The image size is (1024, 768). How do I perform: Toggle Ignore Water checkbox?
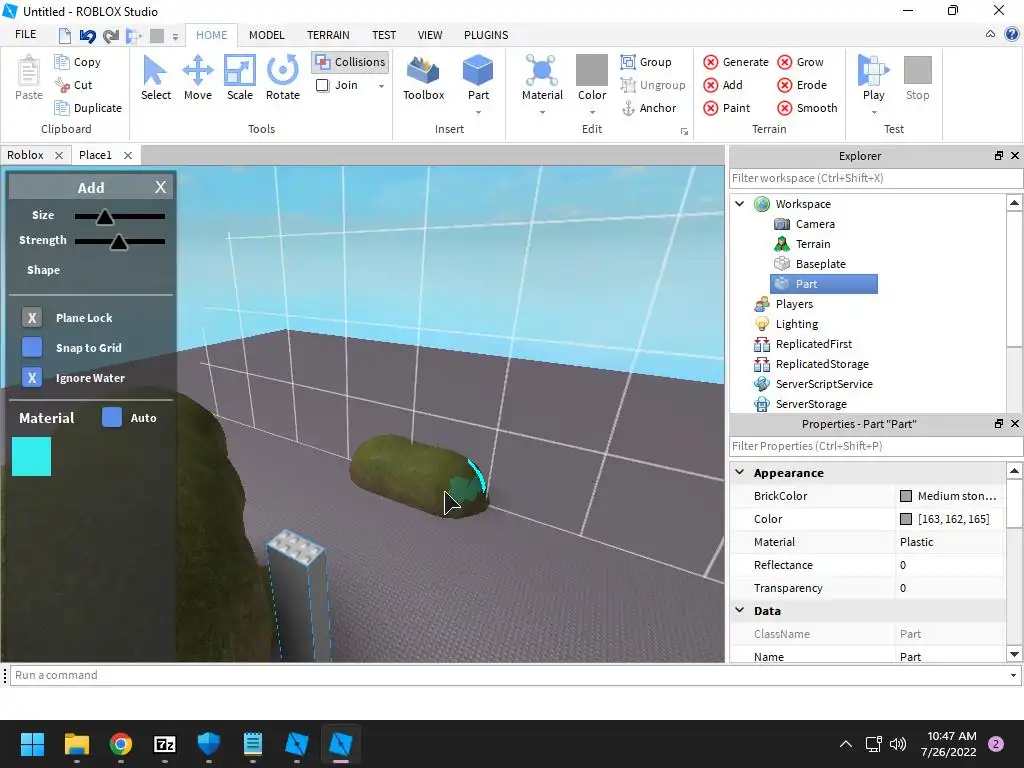click(31, 377)
